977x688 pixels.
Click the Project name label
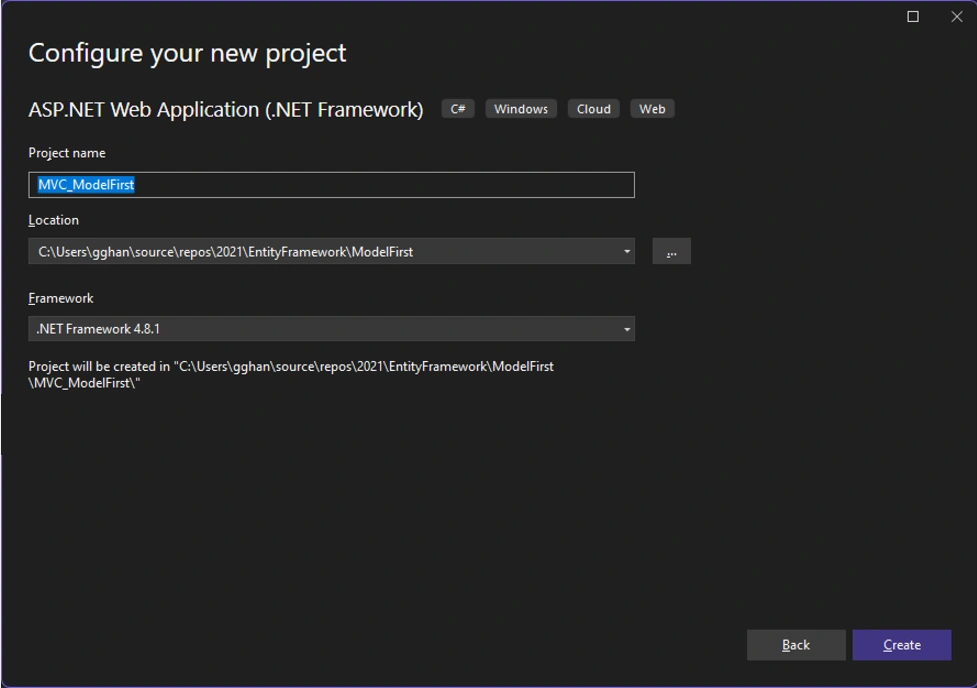pyautogui.click(x=67, y=153)
